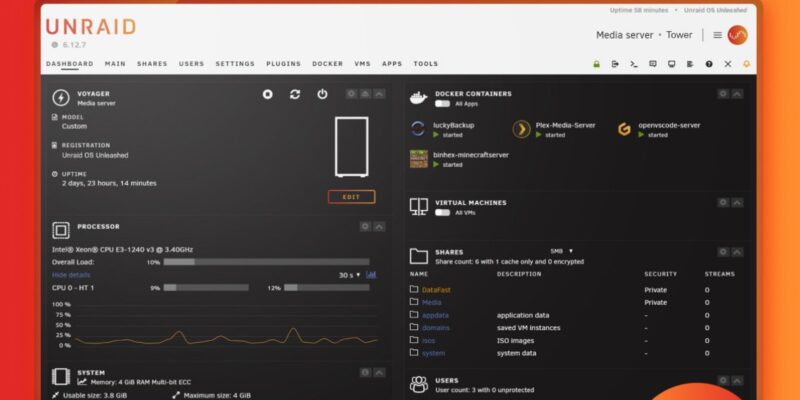
Task: Click the white tower case image
Action: 352,147
